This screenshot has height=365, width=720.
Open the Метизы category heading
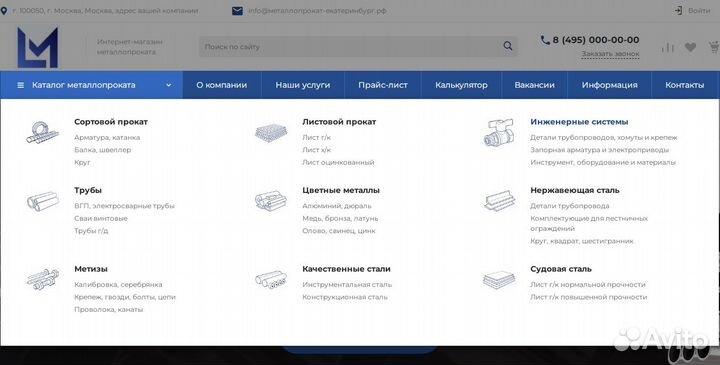pos(90,269)
